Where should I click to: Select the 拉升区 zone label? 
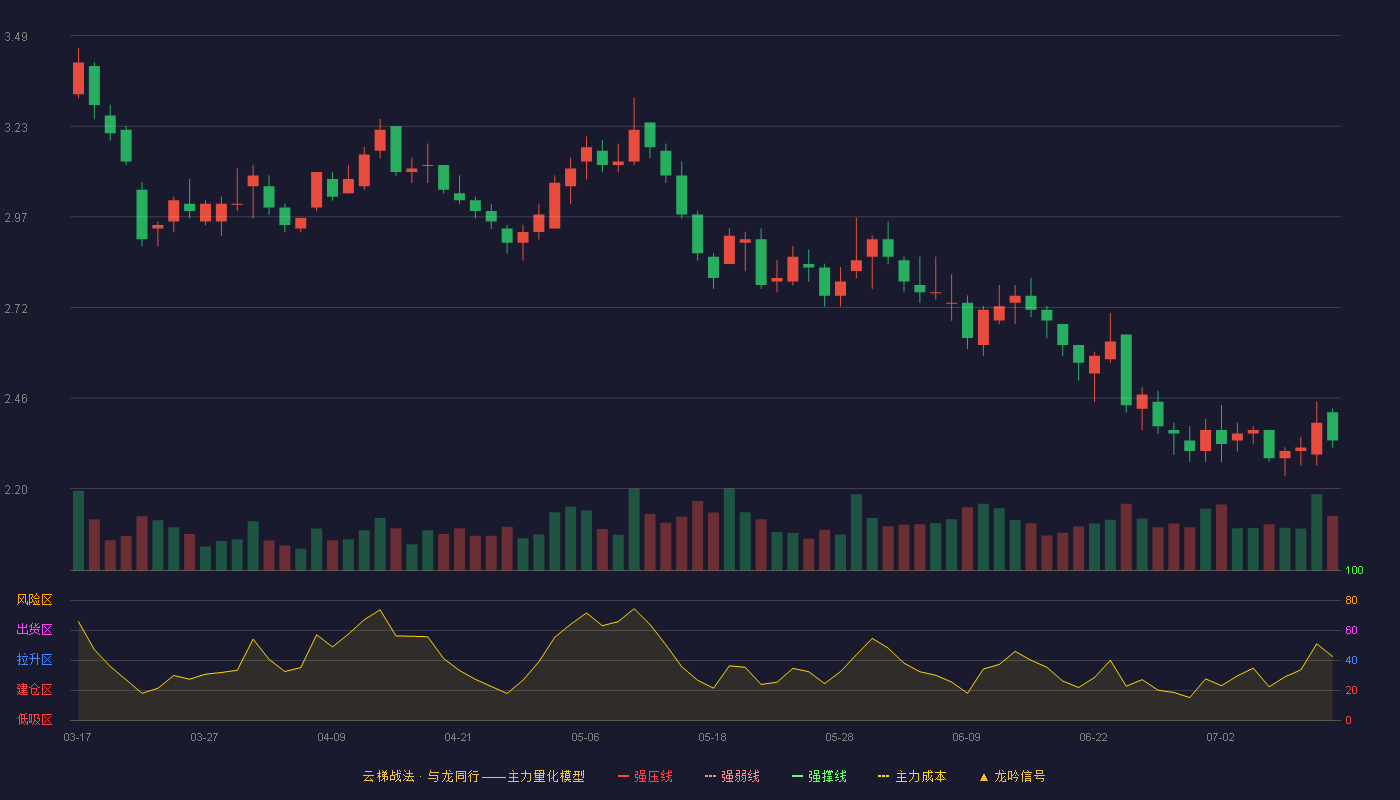(x=34, y=660)
